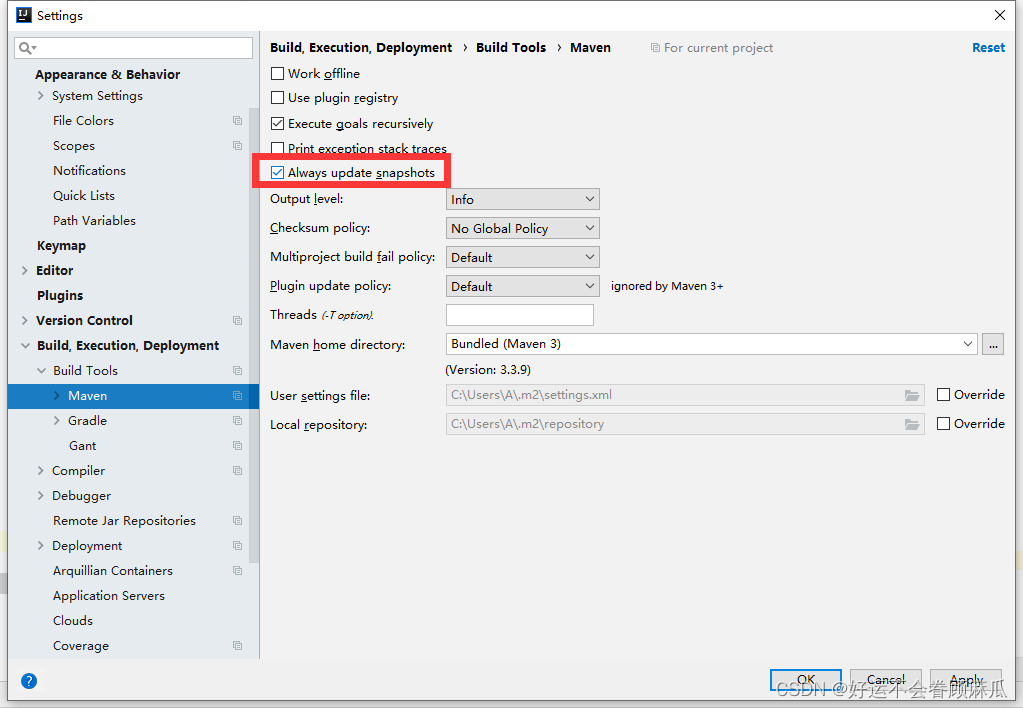The image size is (1023, 708).
Task: Click the Local repository path field
Action: point(685,424)
